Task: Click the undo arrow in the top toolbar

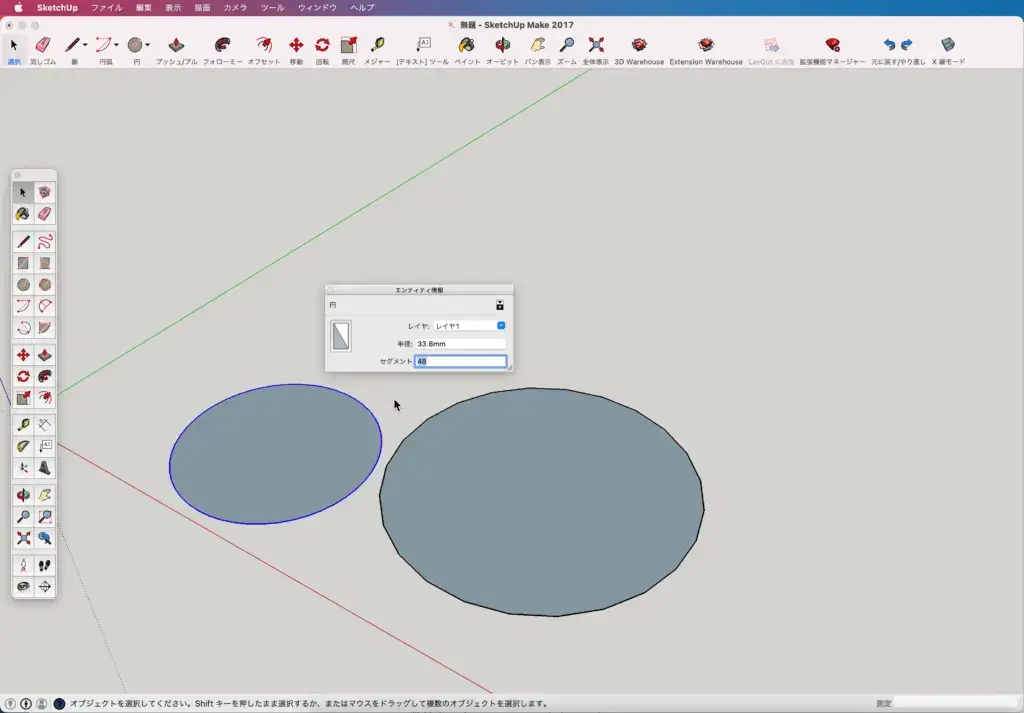Action: point(889,44)
